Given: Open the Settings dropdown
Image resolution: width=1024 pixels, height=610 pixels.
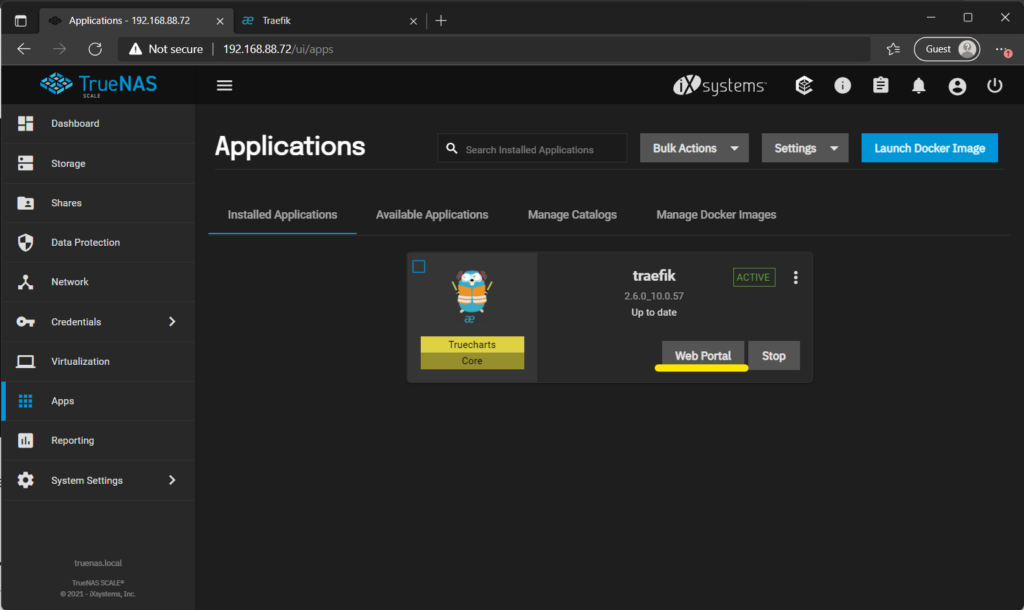Looking at the screenshot, I should [805, 148].
